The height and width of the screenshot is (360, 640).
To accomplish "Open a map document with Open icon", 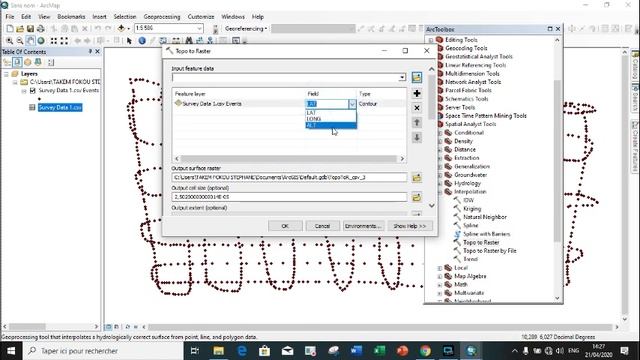I will (20, 29).
